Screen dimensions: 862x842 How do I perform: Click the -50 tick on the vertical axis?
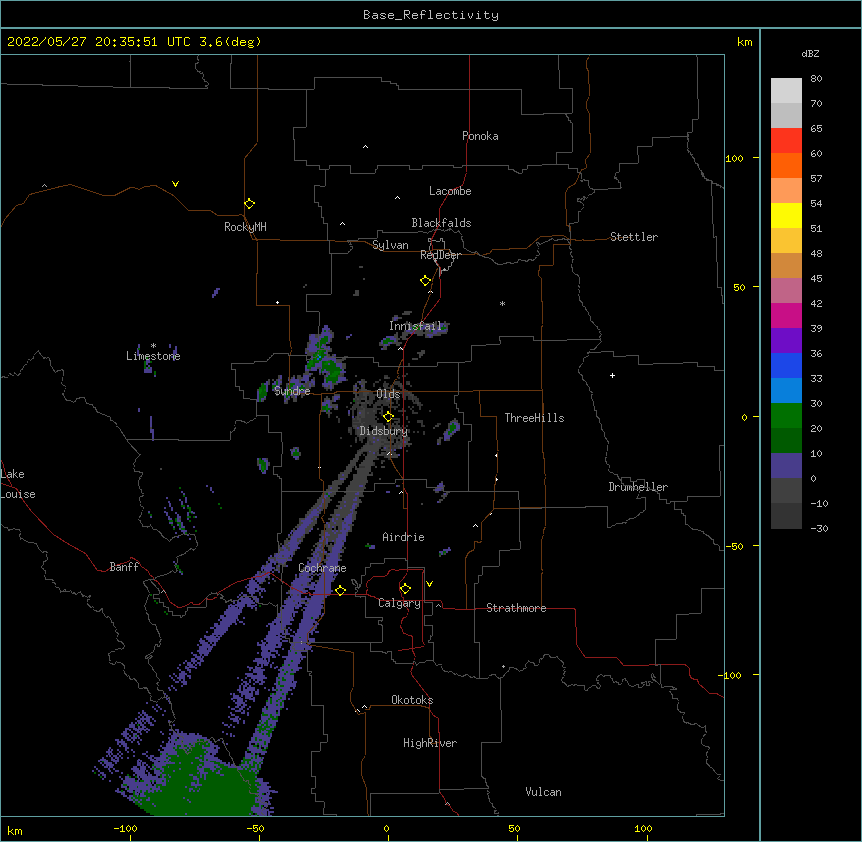coord(734,546)
